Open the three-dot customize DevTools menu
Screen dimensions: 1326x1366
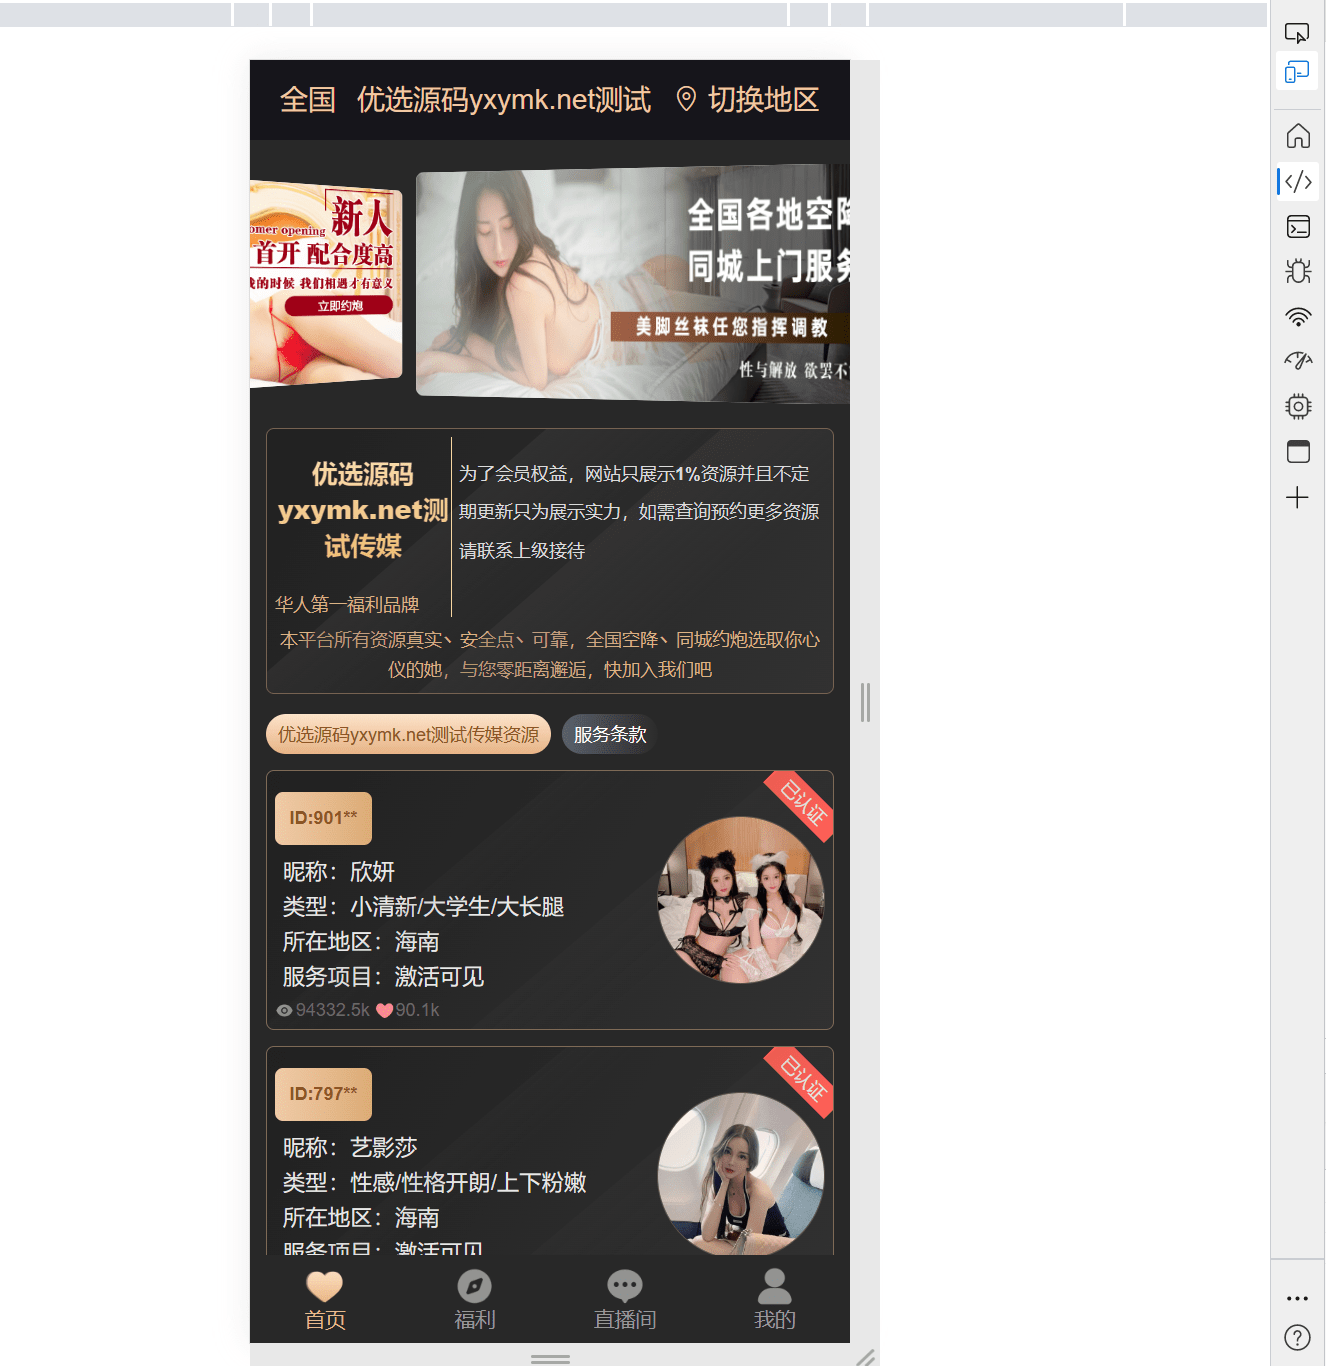[1297, 1298]
